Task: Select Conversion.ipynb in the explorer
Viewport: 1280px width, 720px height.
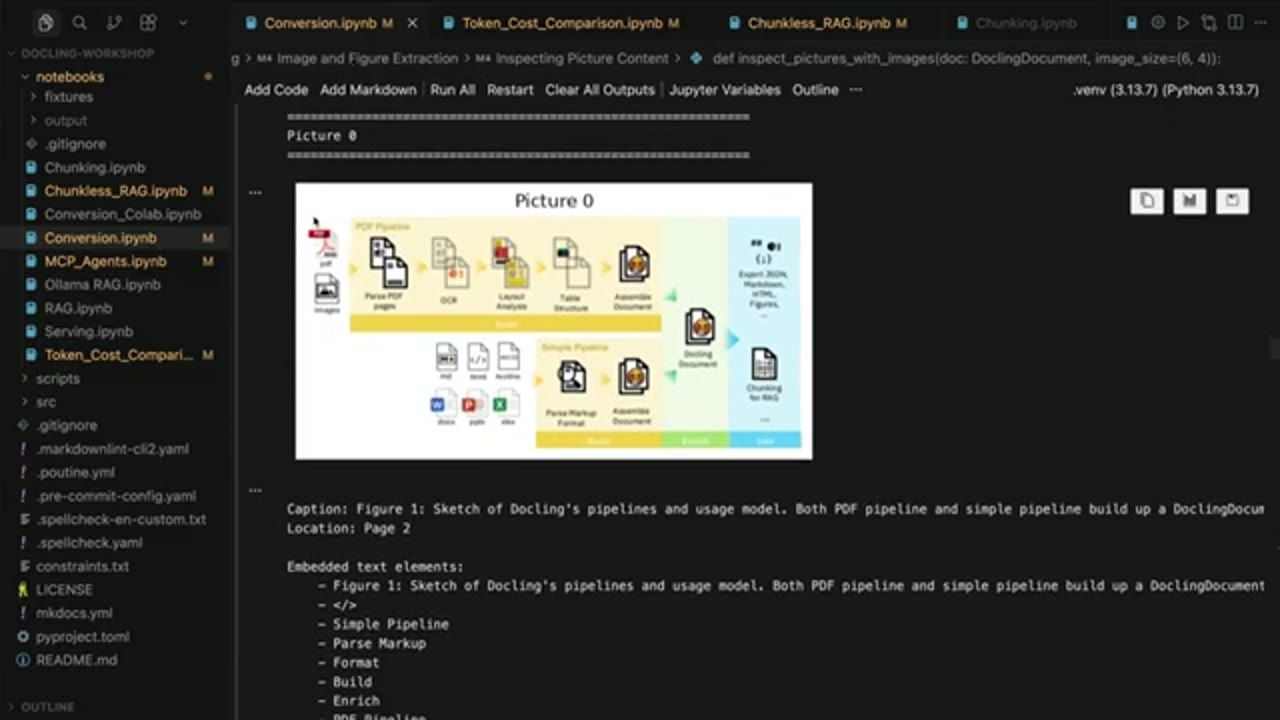Action: click(x=100, y=238)
